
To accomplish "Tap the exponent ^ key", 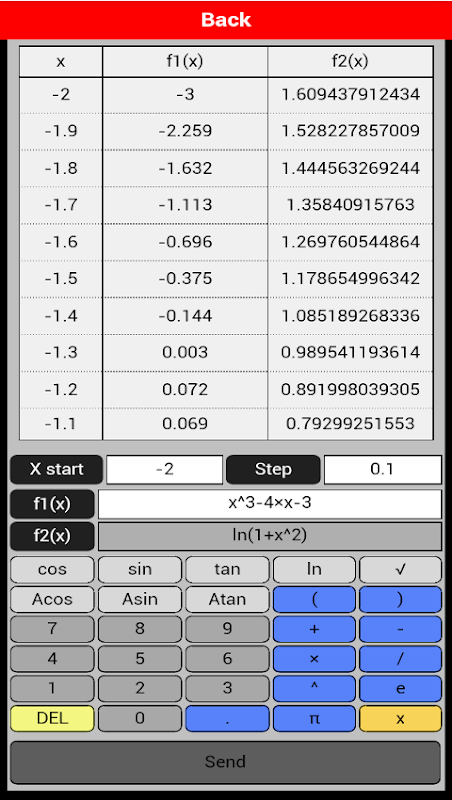I will [314, 689].
